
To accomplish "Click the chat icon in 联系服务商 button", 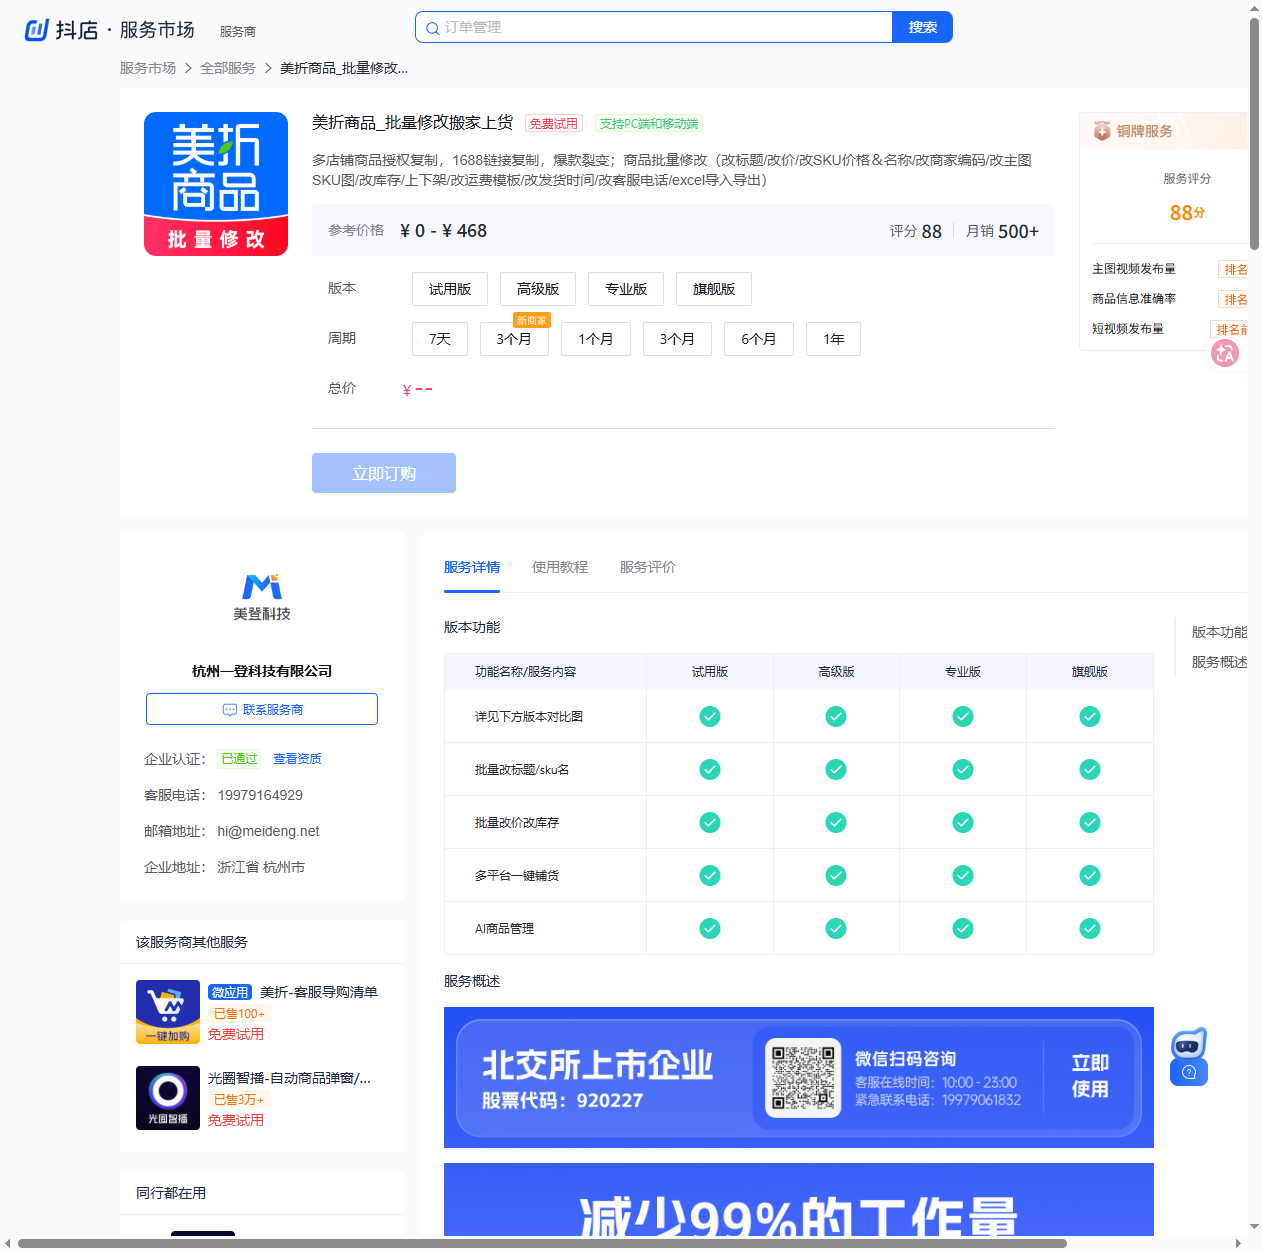I will tap(230, 709).
